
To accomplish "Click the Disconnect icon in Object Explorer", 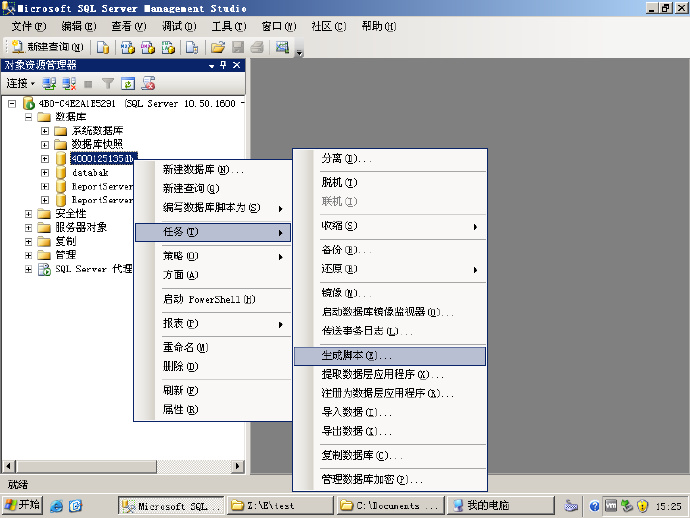I will point(69,83).
